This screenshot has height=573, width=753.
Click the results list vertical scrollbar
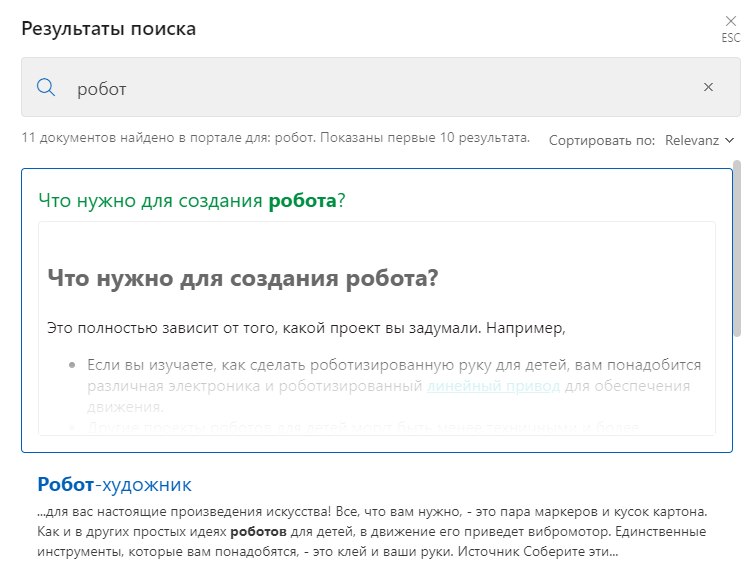737,249
